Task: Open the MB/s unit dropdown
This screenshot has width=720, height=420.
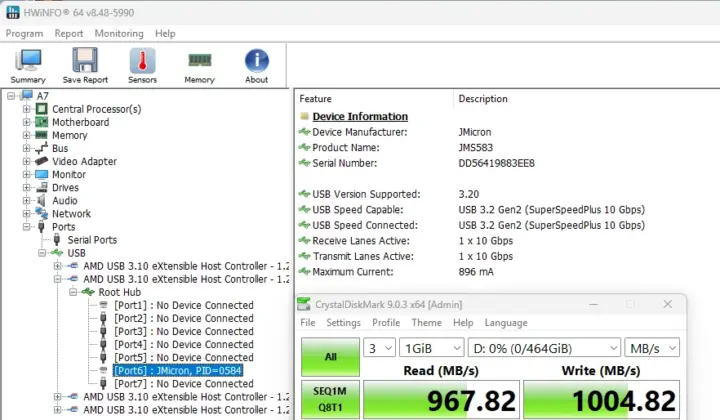Action: [652, 348]
